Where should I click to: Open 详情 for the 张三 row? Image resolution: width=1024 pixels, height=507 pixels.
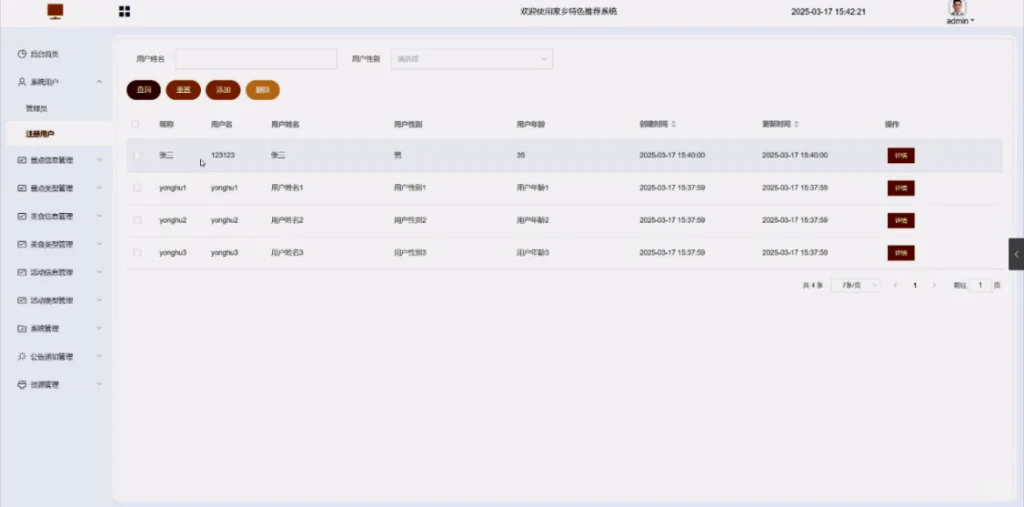click(901, 155)
